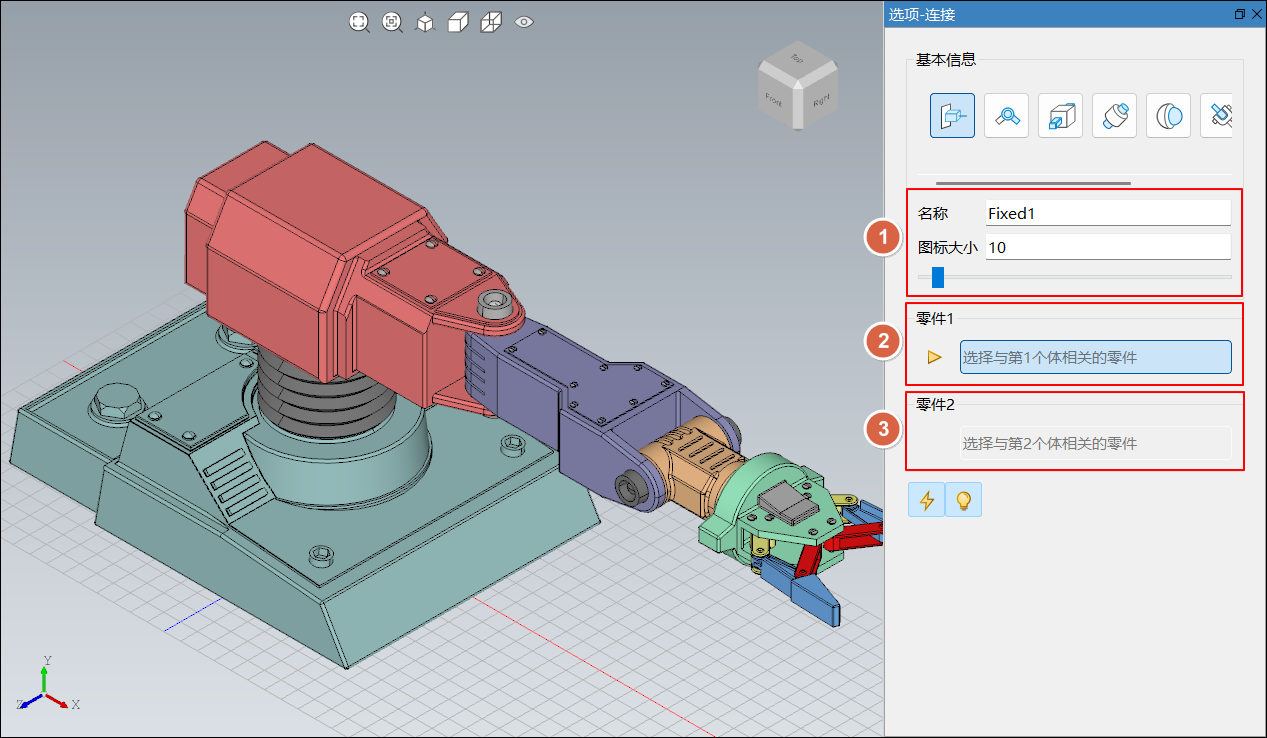Click the 图标大小 field showing 10
1267x738 pixels.
coord(1107,247)
